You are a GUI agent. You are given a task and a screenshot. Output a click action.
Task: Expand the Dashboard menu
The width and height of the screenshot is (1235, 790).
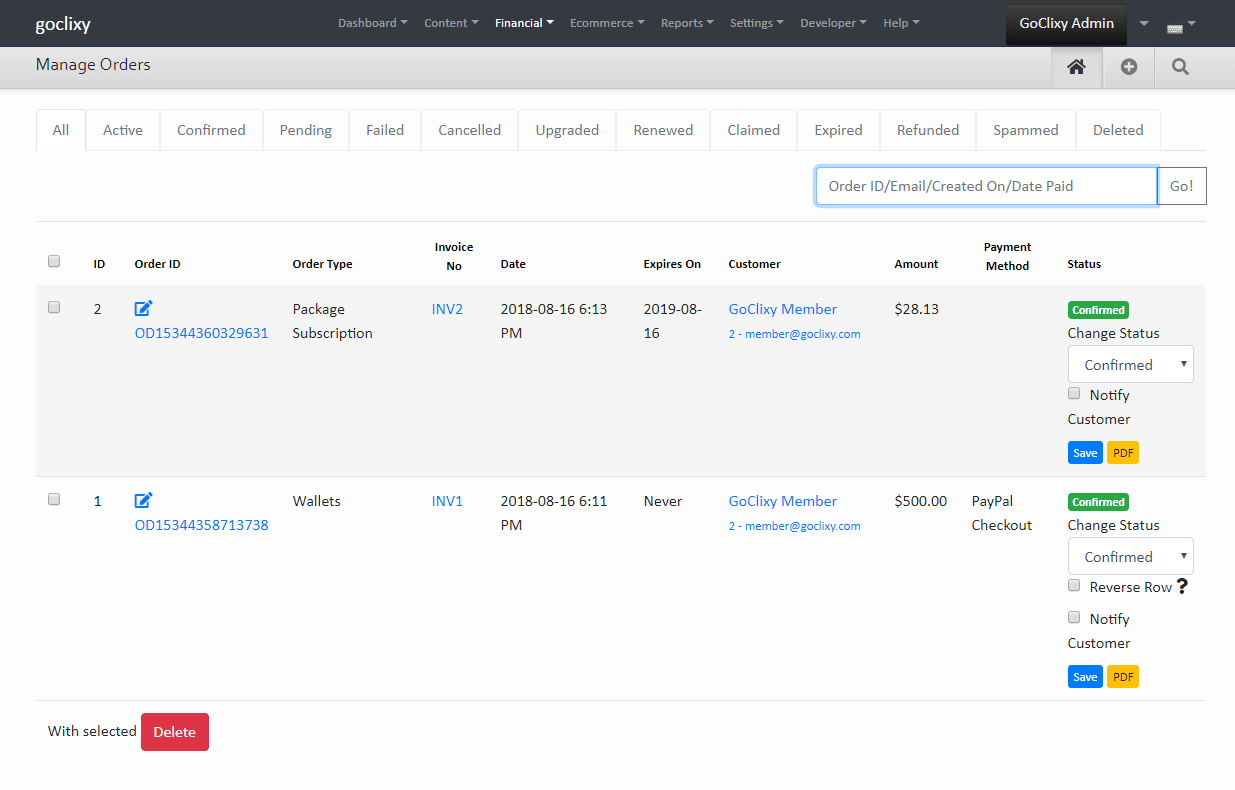tap(372, 23)
